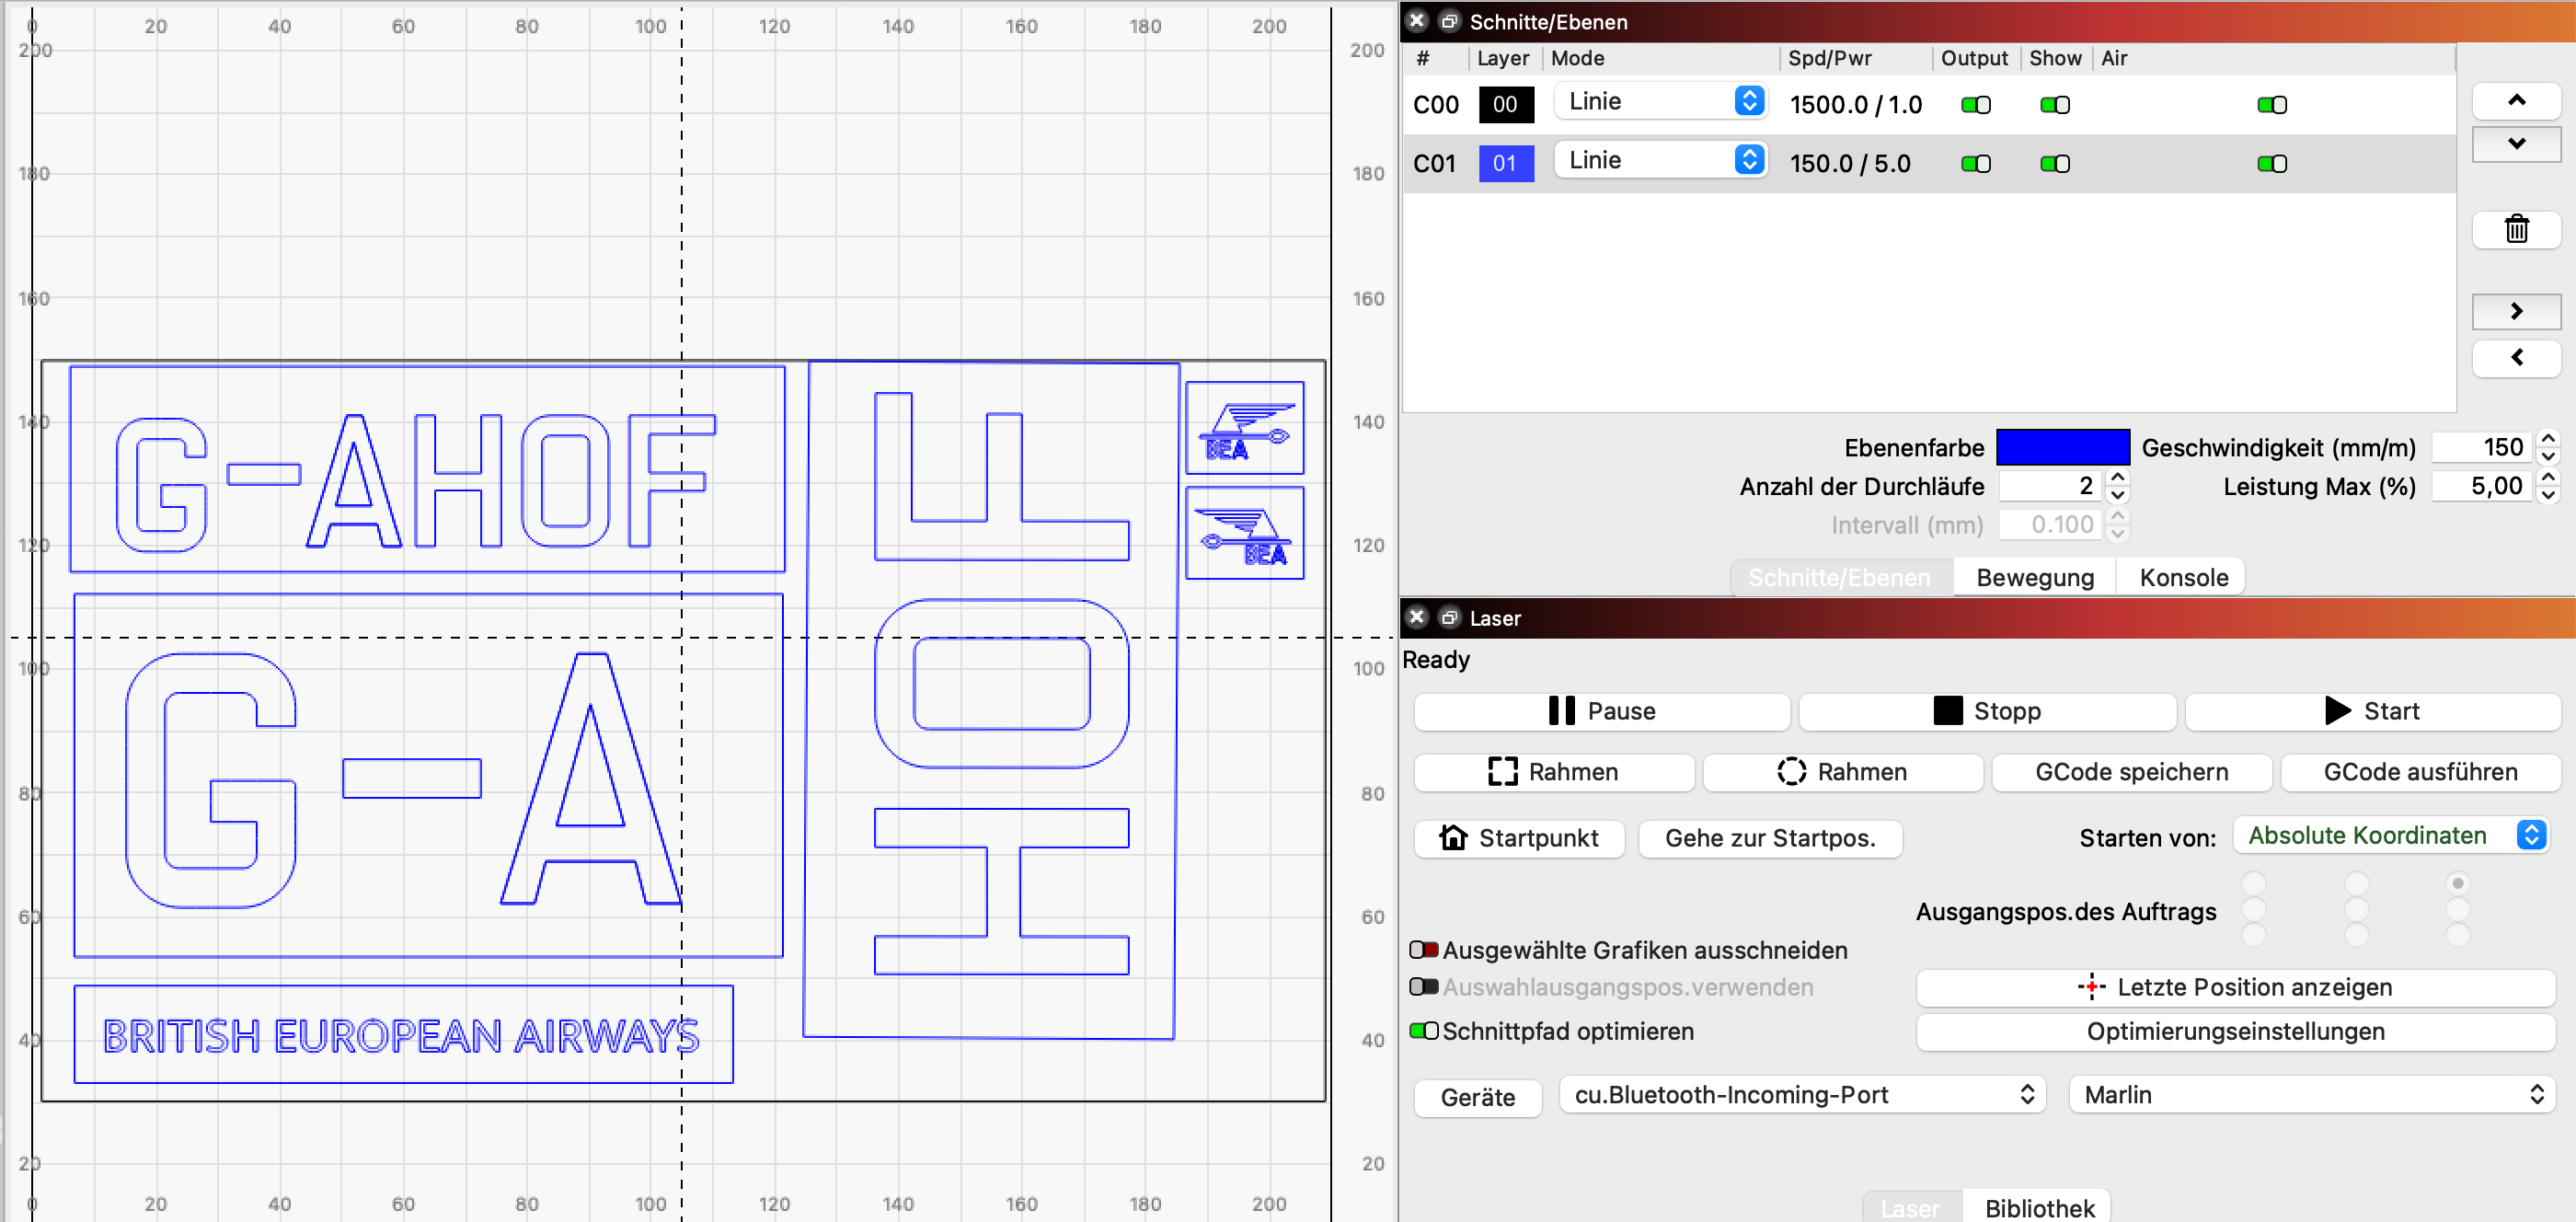Click the Geräte button
This screenshot has height=1222, width=2576.
coord(1477,1097)
